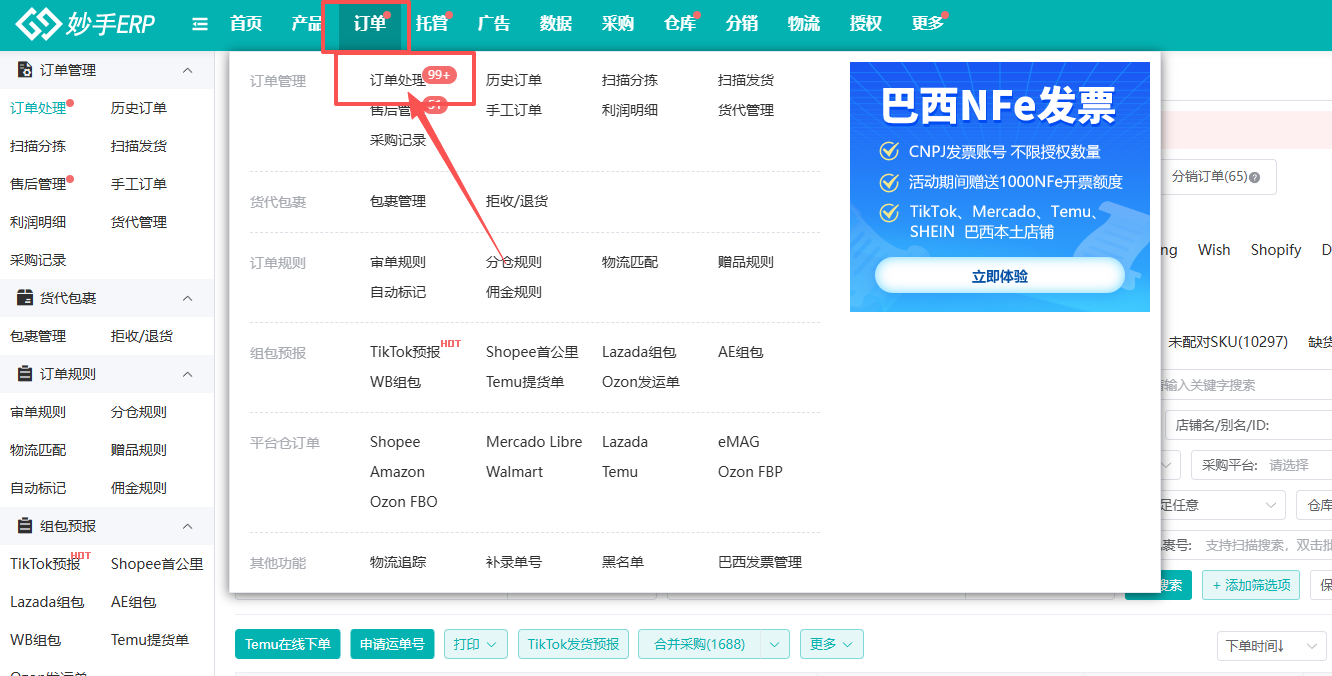This screenshot has width=1332, height=676.
Task: Open the 更多 top navigation tab
Action: (928, 24)
